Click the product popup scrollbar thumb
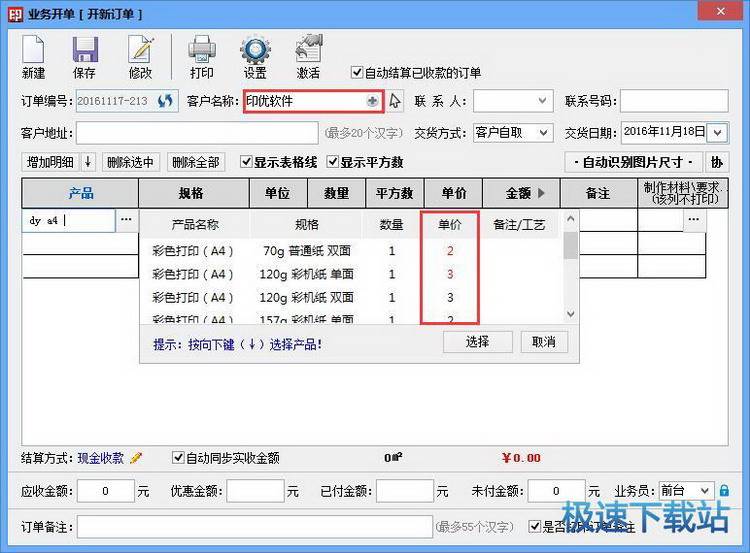 click(570, 245)
